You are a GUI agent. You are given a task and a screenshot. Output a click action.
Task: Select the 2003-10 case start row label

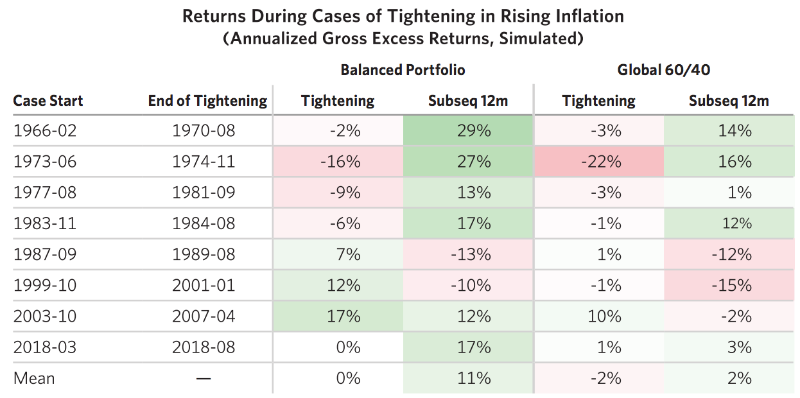pyautogui.click(x=45, y=316)
